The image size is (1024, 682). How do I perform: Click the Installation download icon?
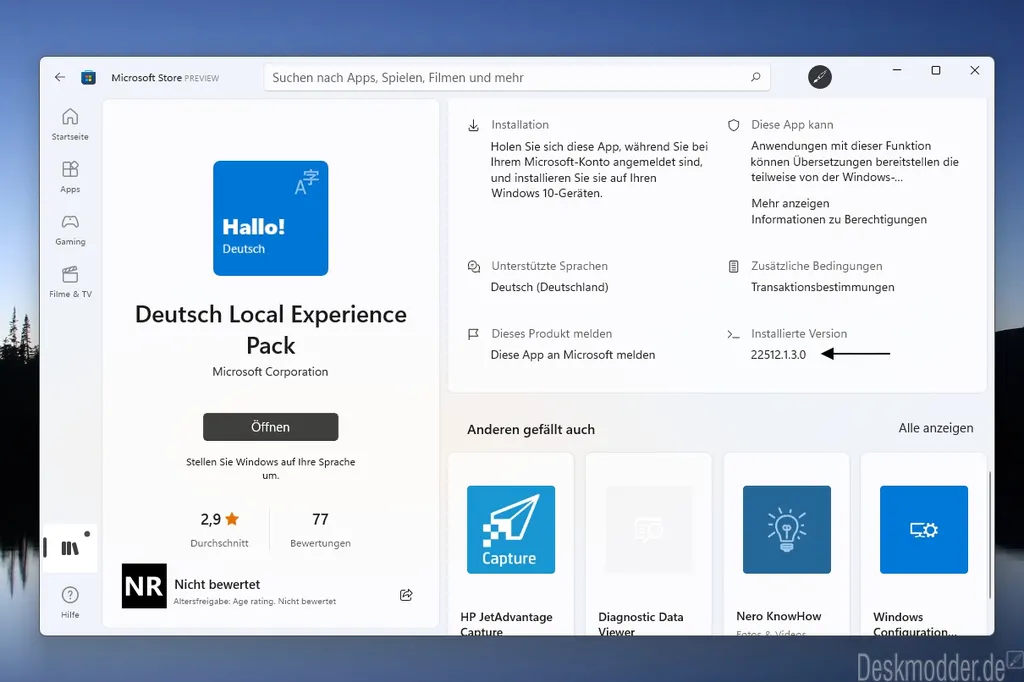(473, 125)
